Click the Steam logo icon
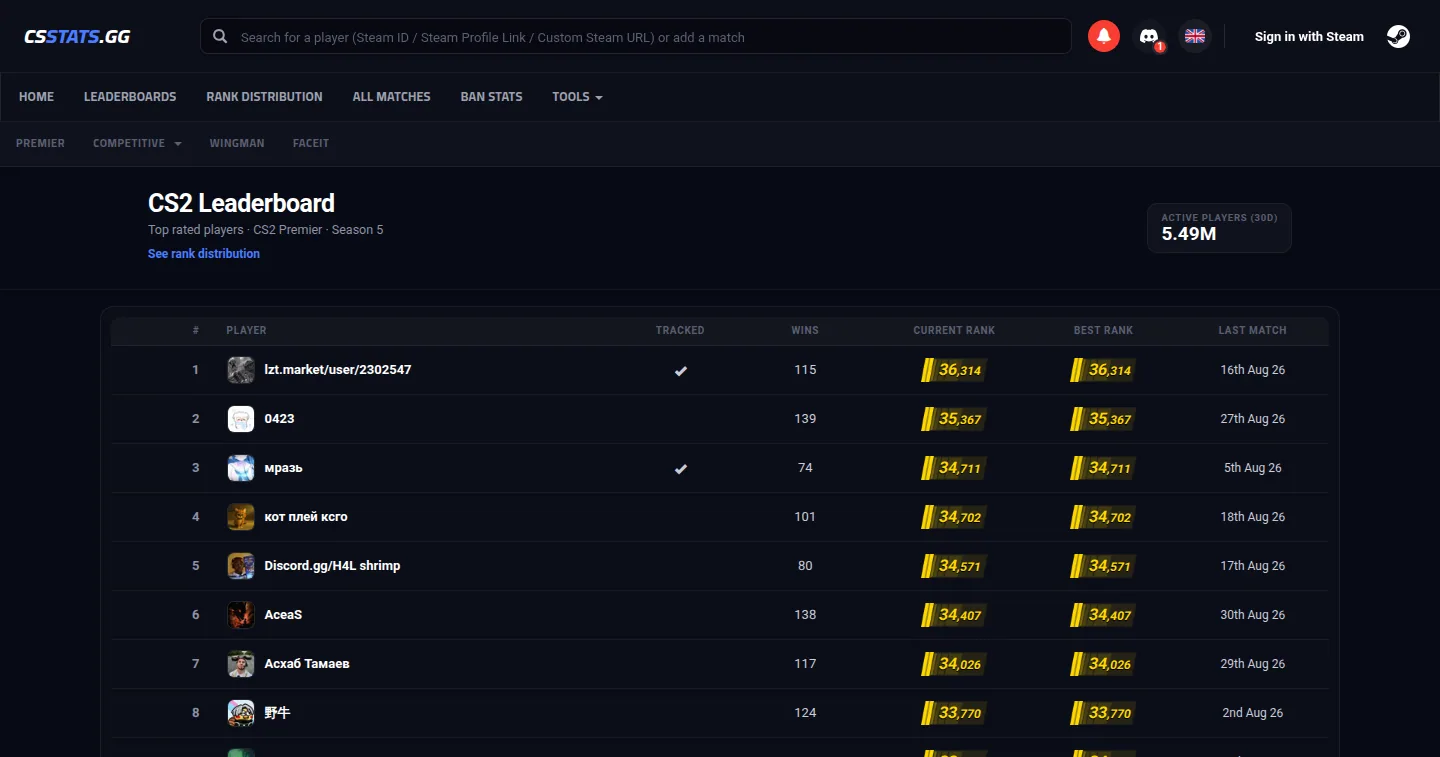The height and width of the screenshot is (757, 1440). (x=1398, y=36)
